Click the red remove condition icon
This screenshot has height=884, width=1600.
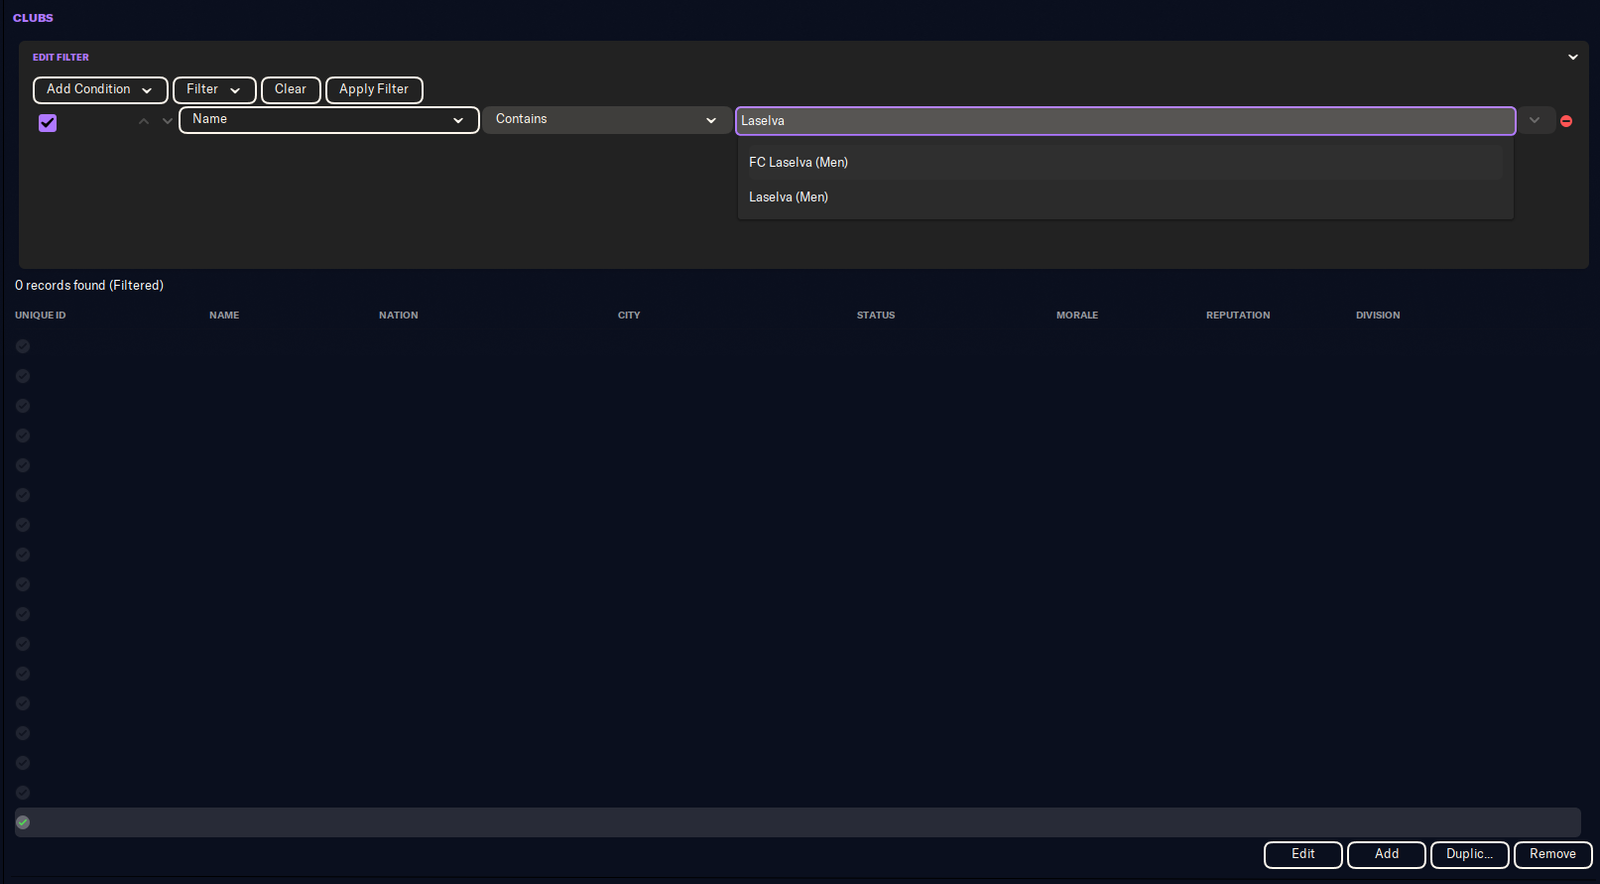[1566, 121]
